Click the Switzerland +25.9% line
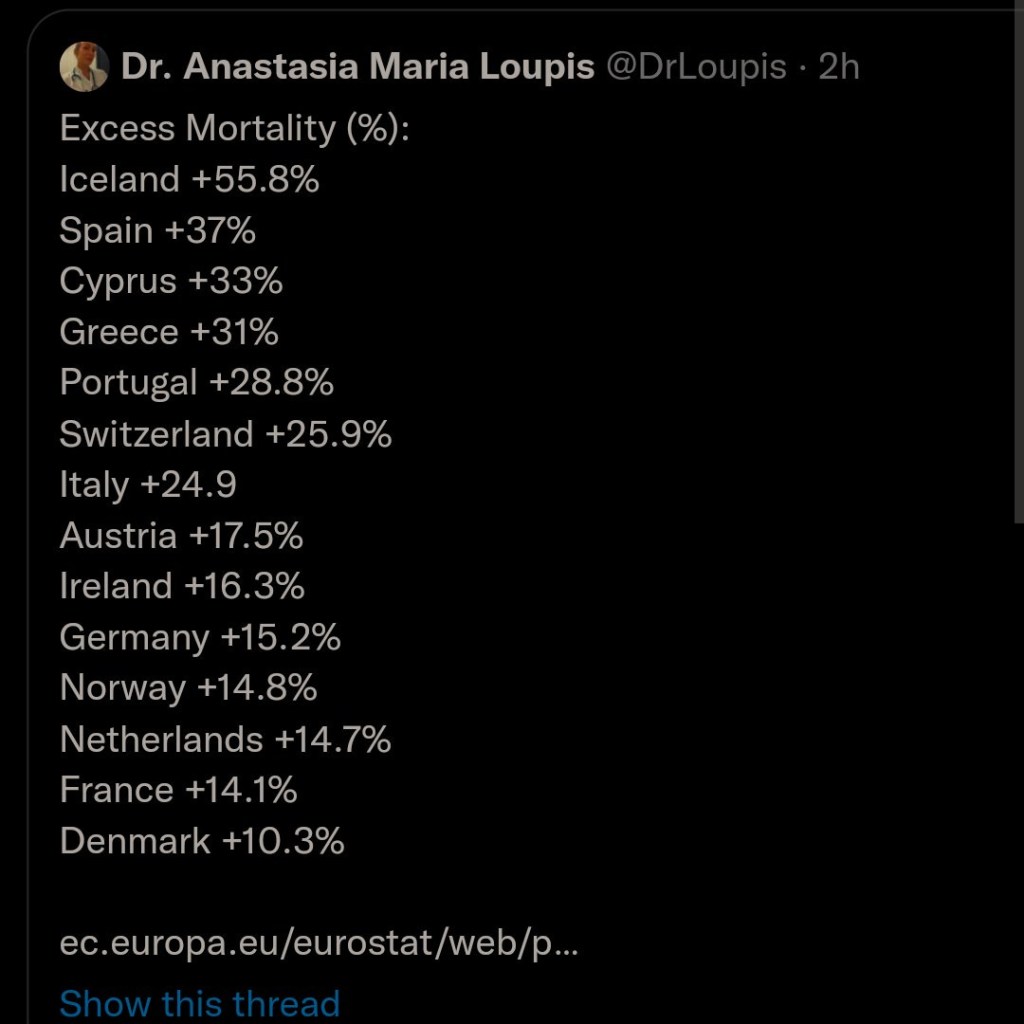Viewport: 1024px width, 1024px height. click(x=225, y=434)
